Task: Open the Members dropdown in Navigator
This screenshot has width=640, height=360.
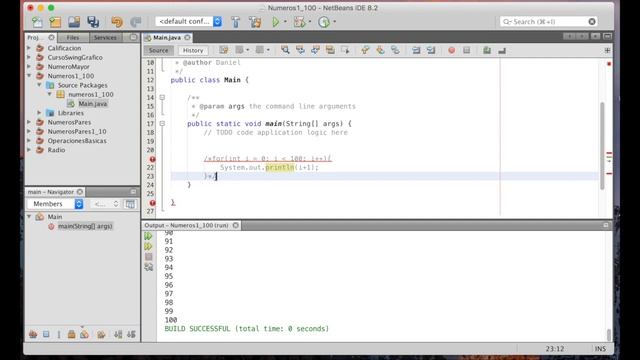Action: (x=55, y=204)
